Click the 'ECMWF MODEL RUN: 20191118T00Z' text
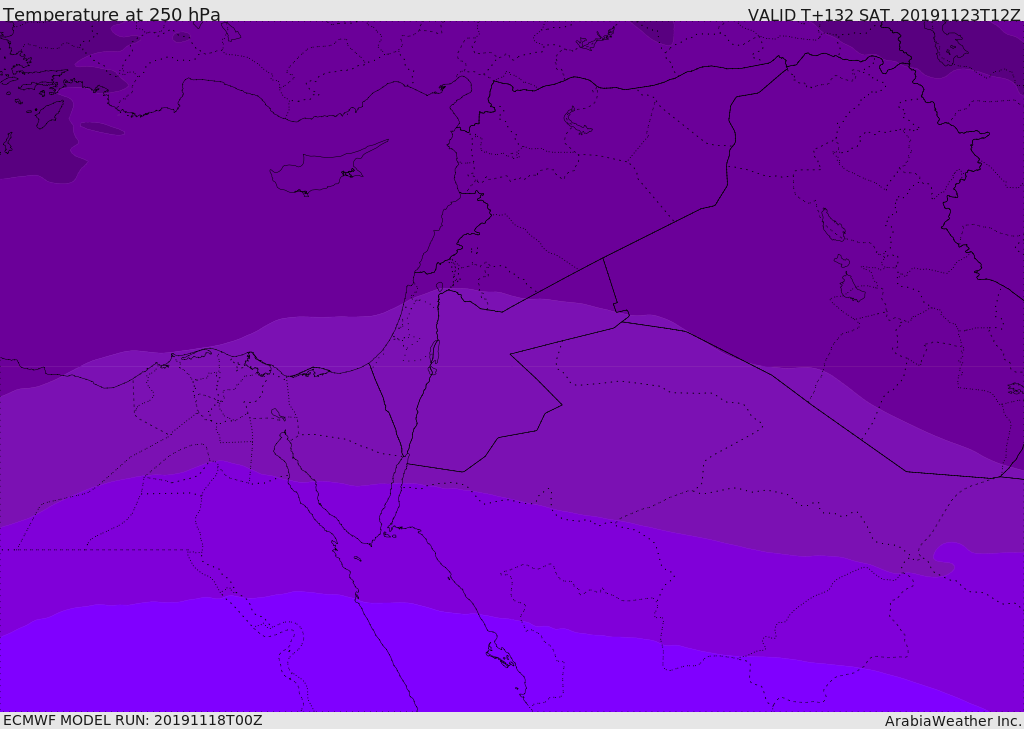Screen dimensions: 1024x729 tap(133, 721)
